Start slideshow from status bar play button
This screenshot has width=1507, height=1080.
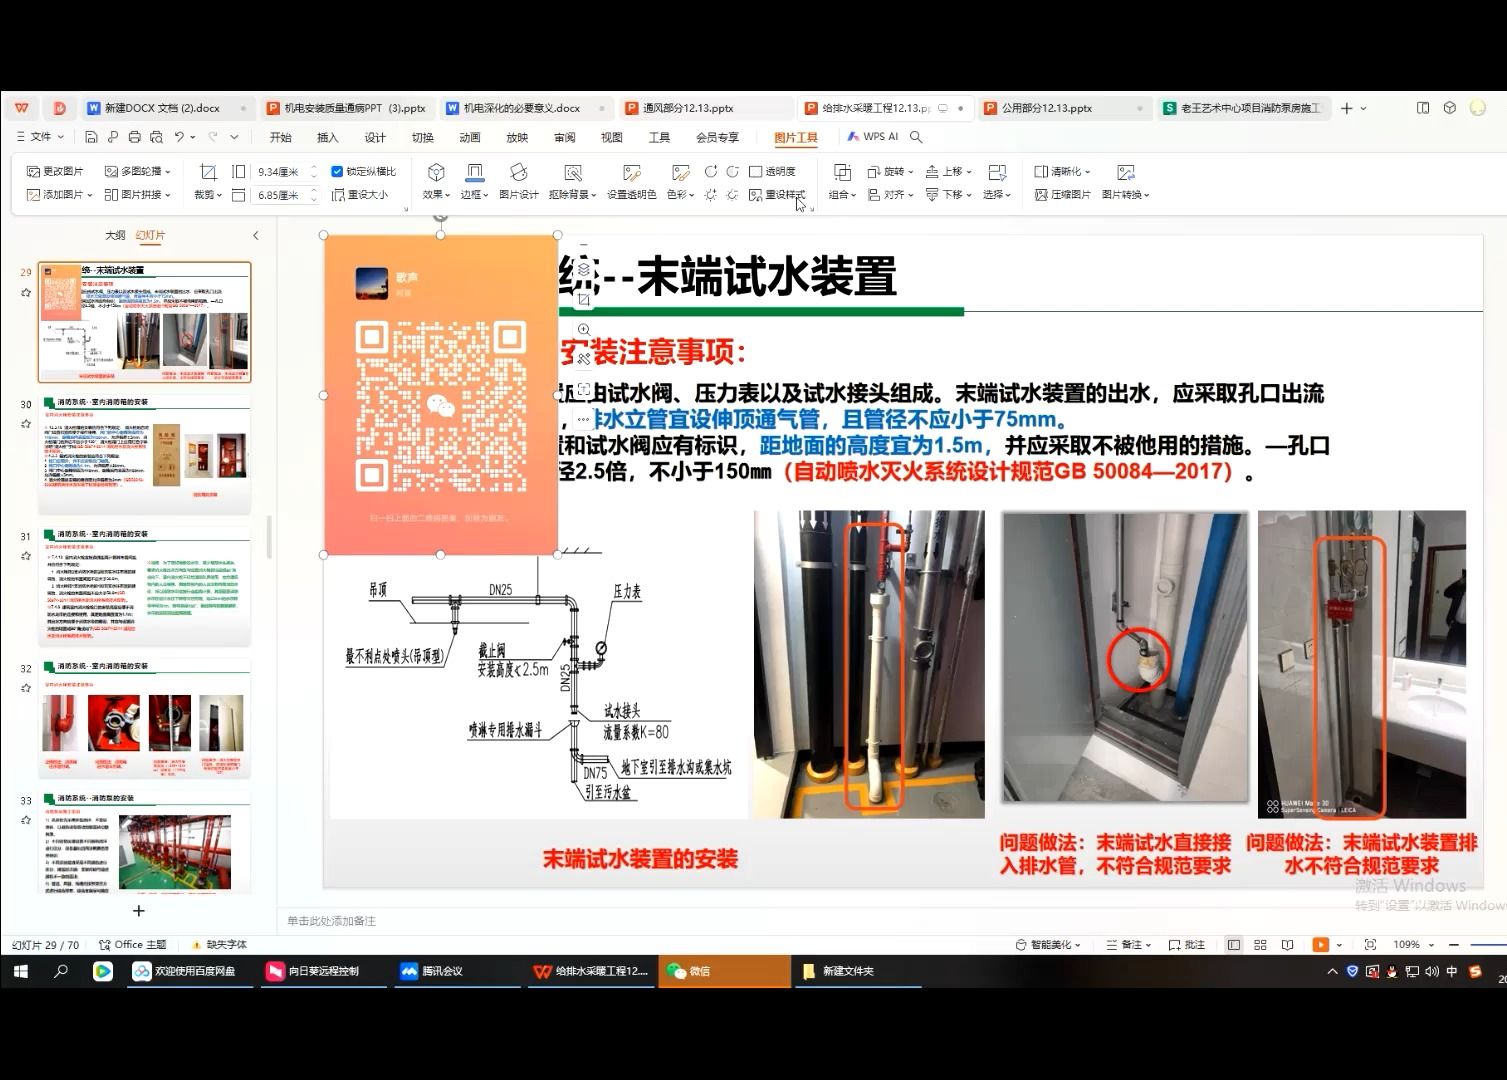(1321, 944)
